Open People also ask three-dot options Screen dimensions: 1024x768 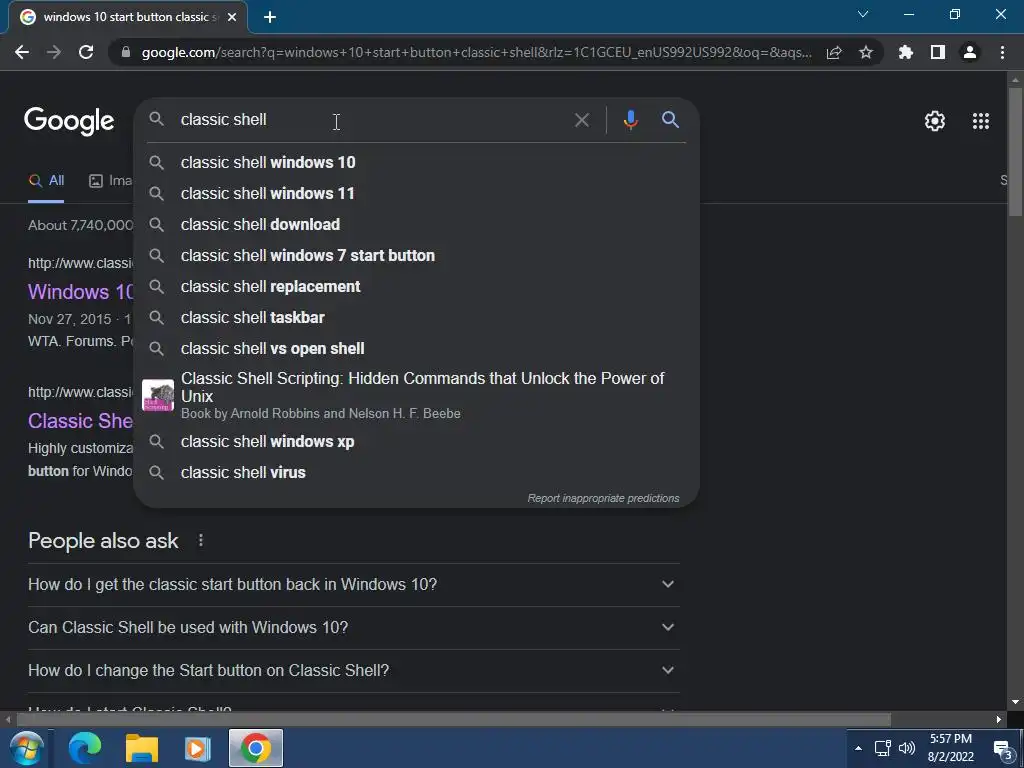(200, 541)
